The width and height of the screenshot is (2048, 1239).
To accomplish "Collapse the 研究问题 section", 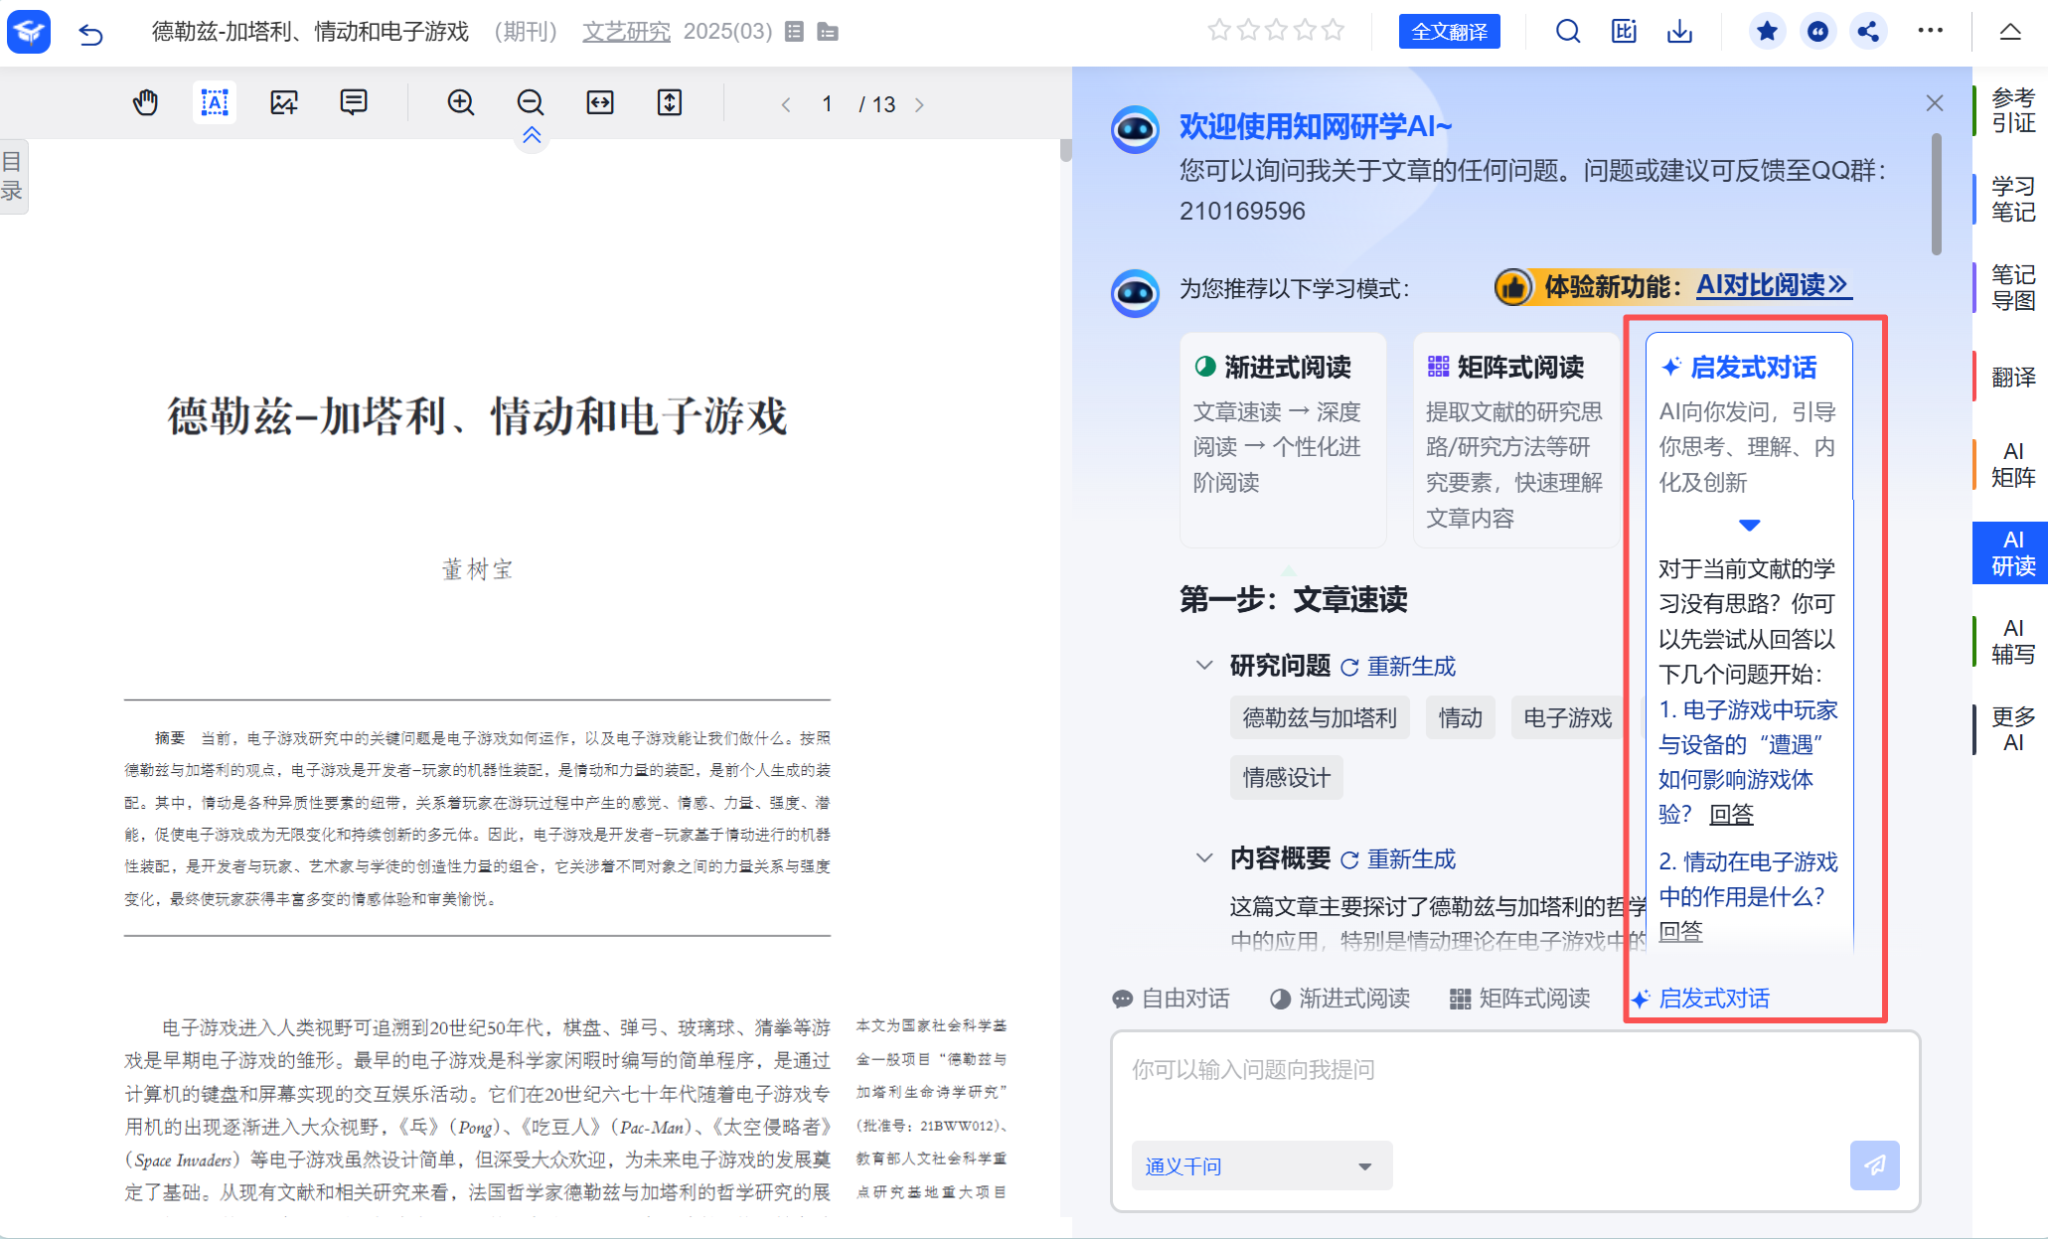I will coord(1204,666).
